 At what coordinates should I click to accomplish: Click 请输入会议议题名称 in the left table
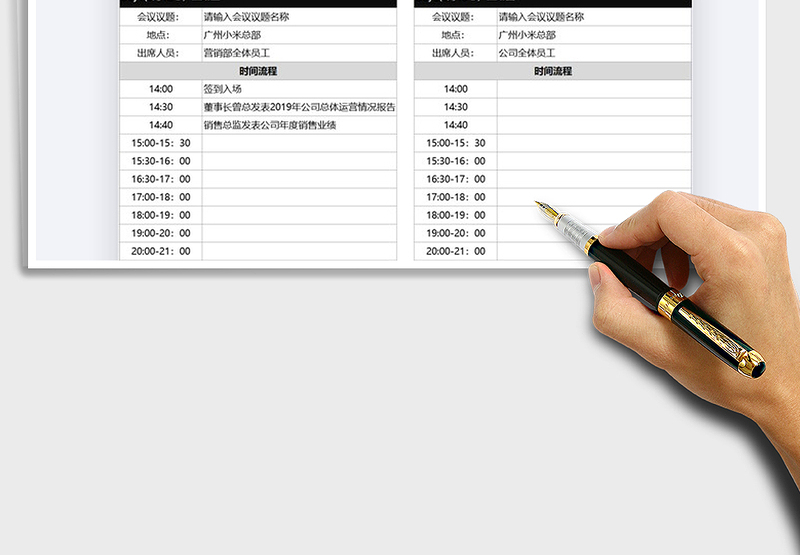pos(246,17)
